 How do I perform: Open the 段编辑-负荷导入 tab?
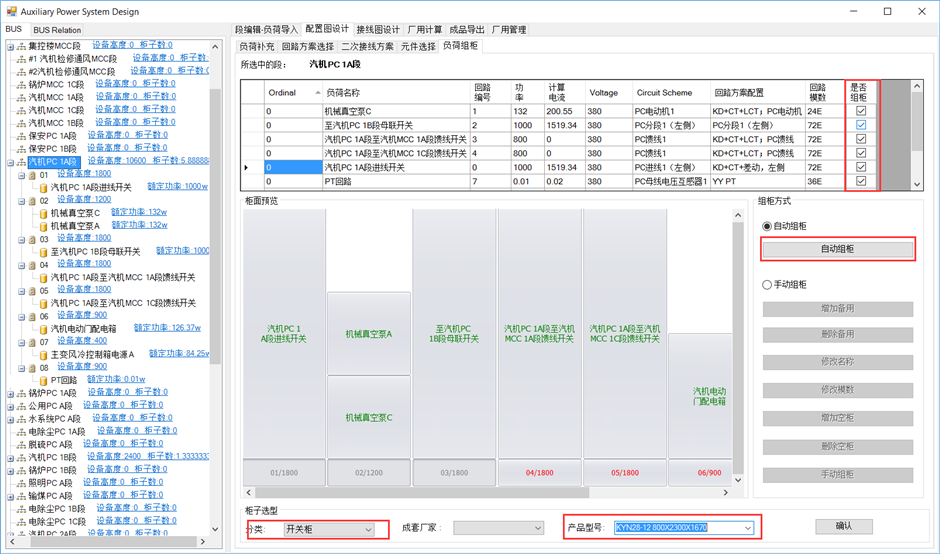click(x=266, y=29)
